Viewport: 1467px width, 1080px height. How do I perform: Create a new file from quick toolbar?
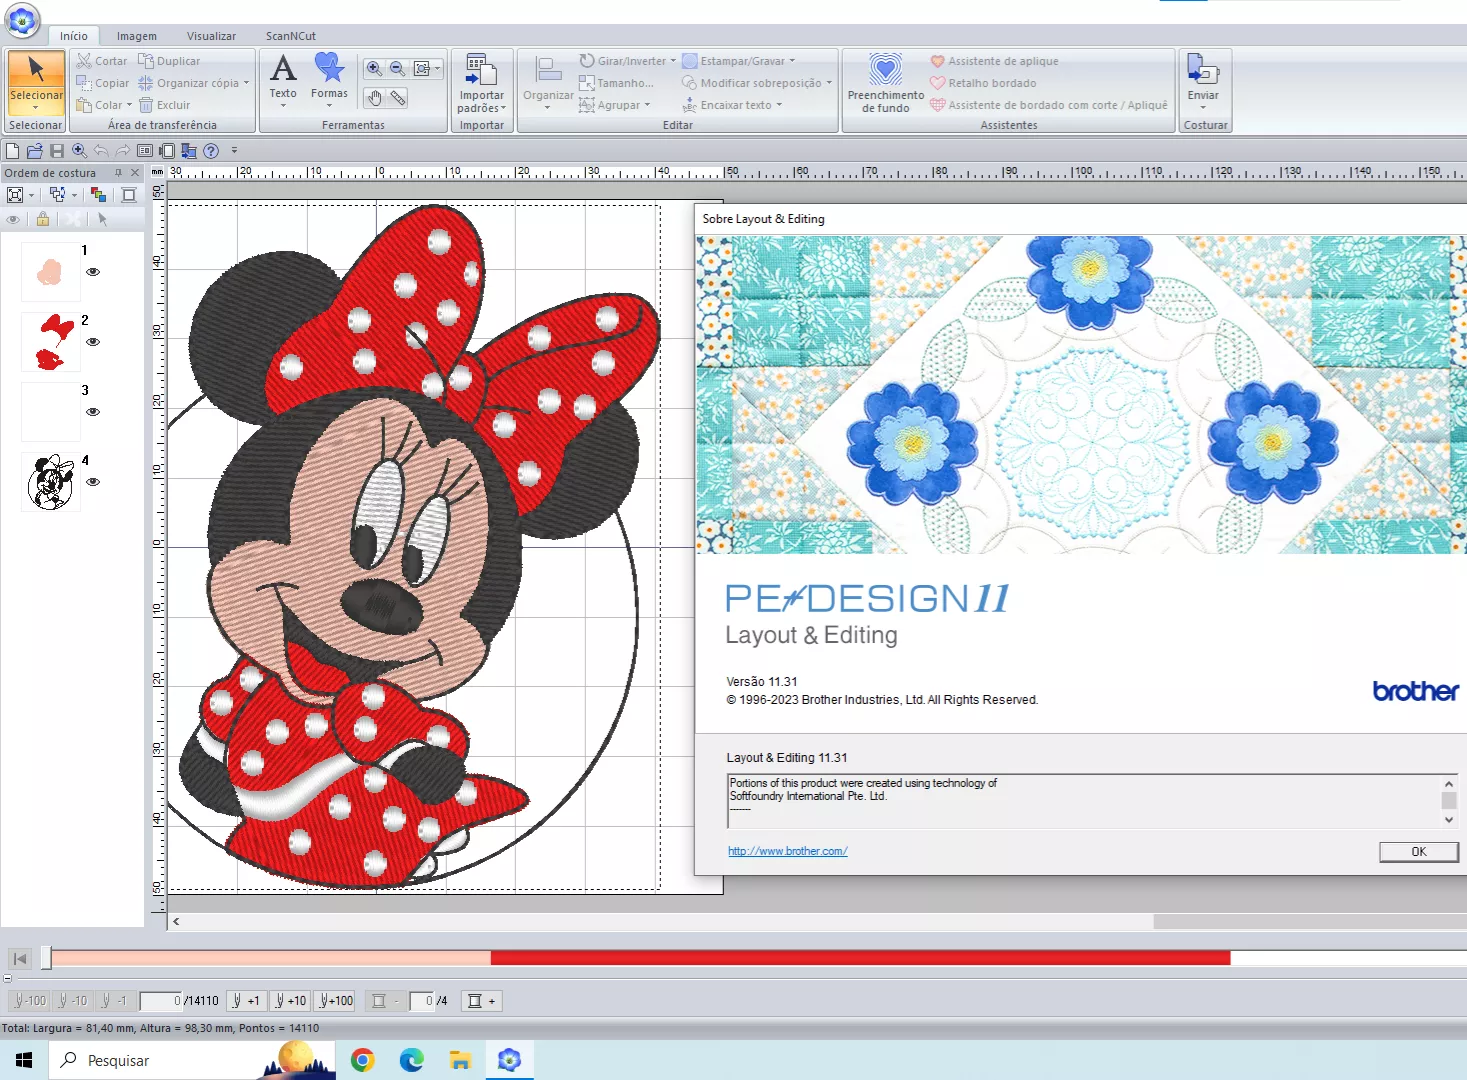coord(12,151)
